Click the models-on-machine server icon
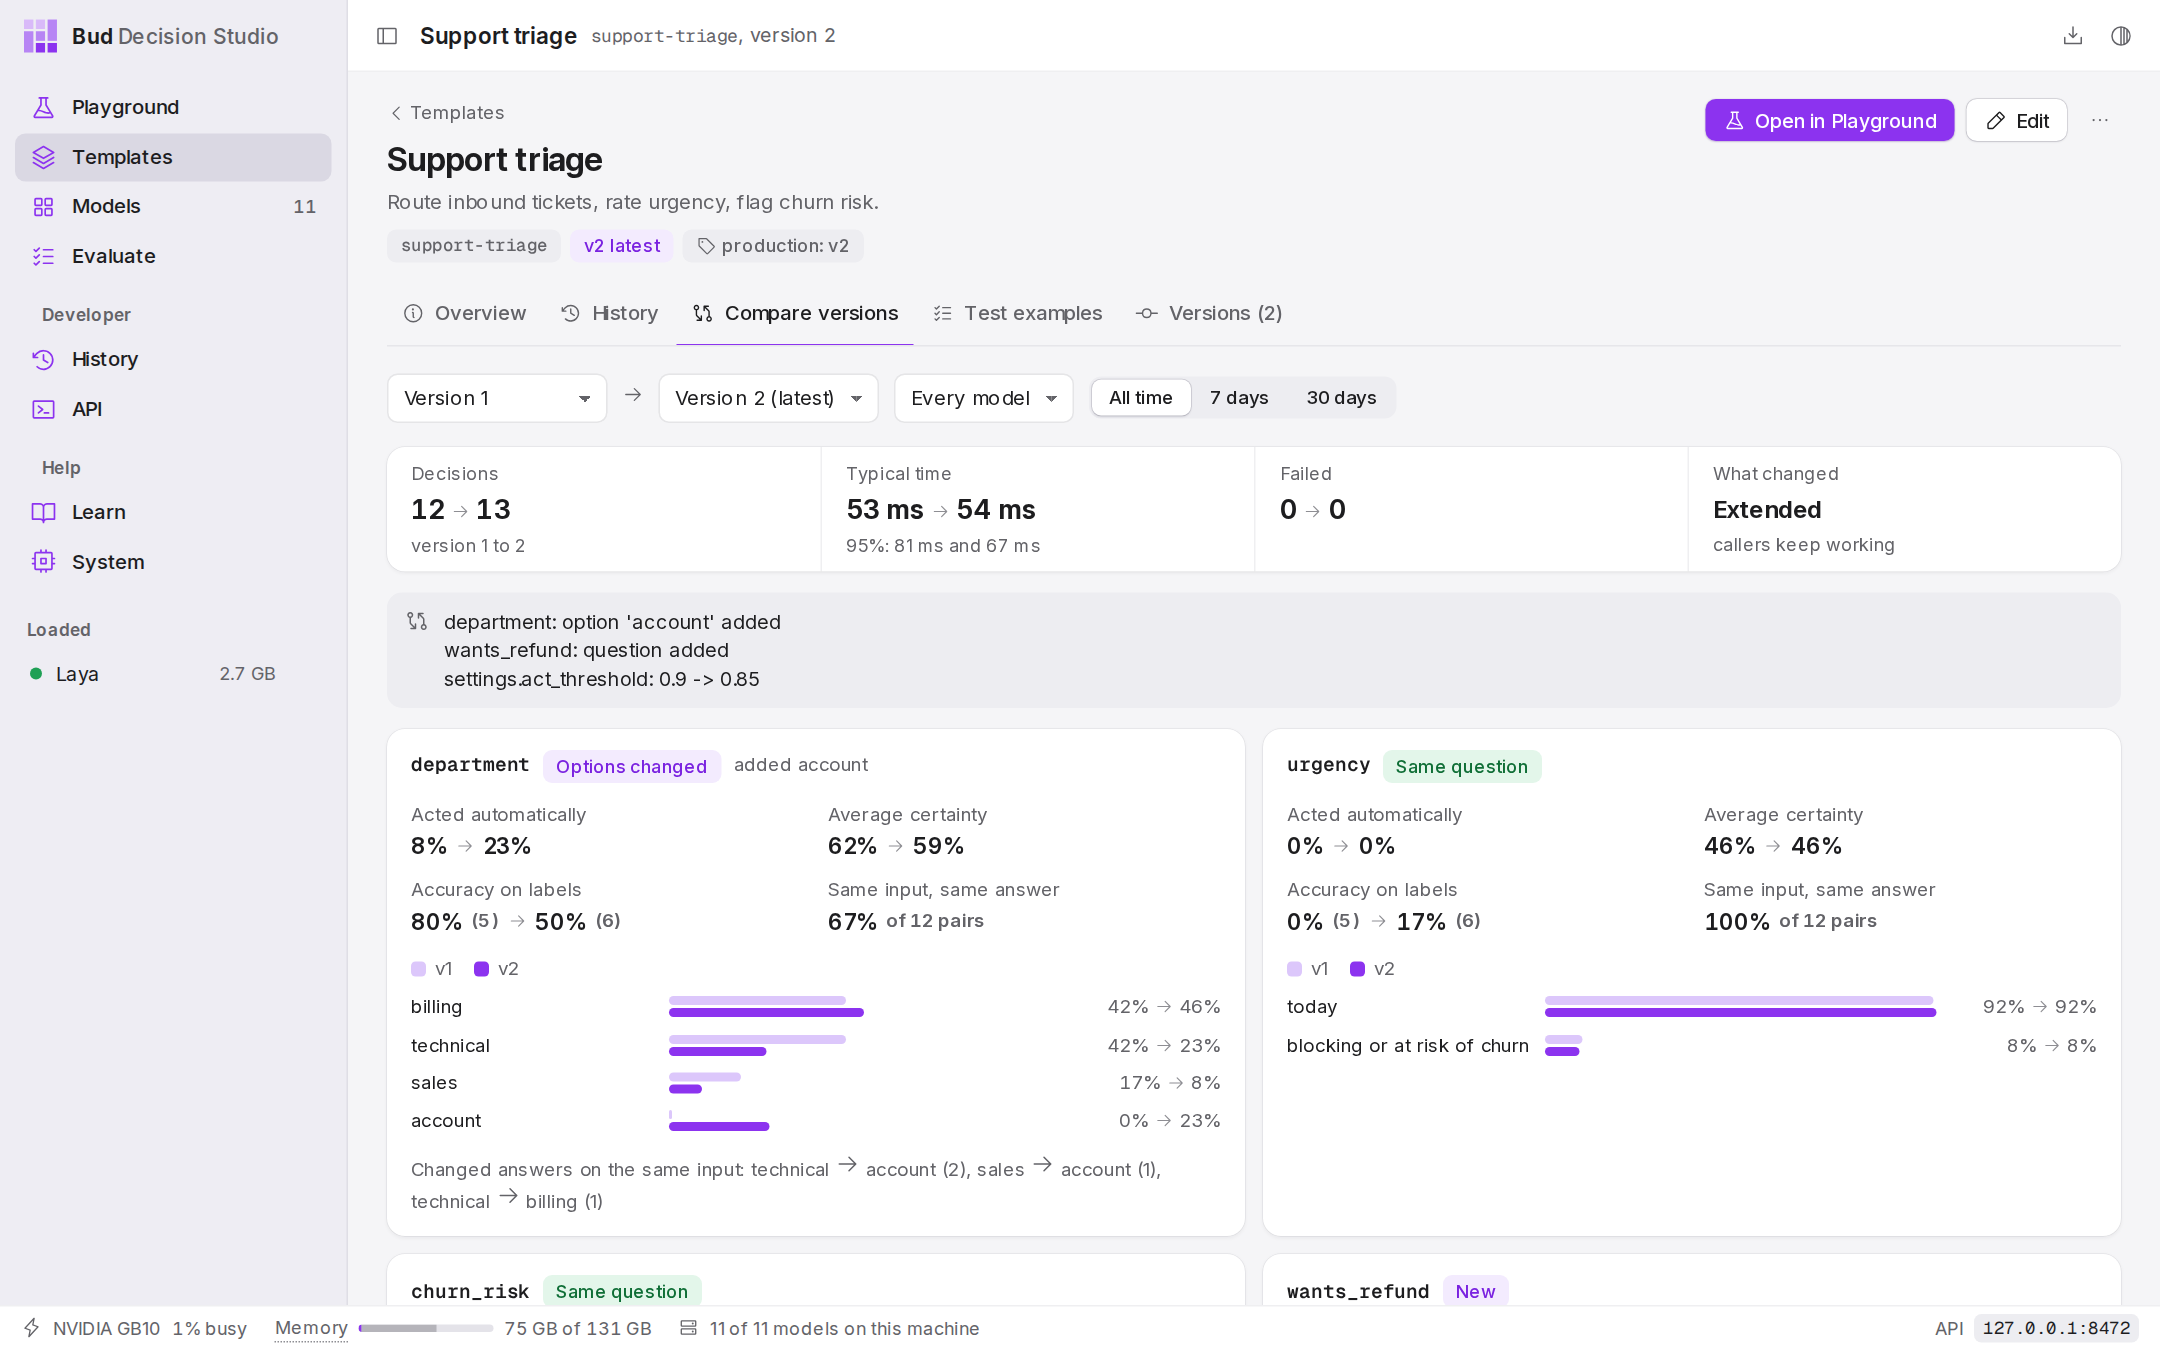2160x1350 pixels. pyautogui.click(x=688, y=1328)
